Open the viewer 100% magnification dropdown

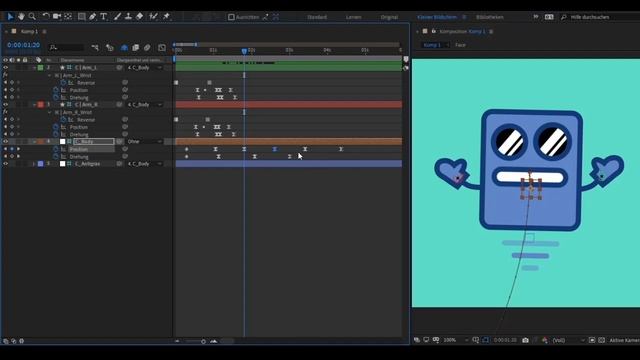click(456, 340)
